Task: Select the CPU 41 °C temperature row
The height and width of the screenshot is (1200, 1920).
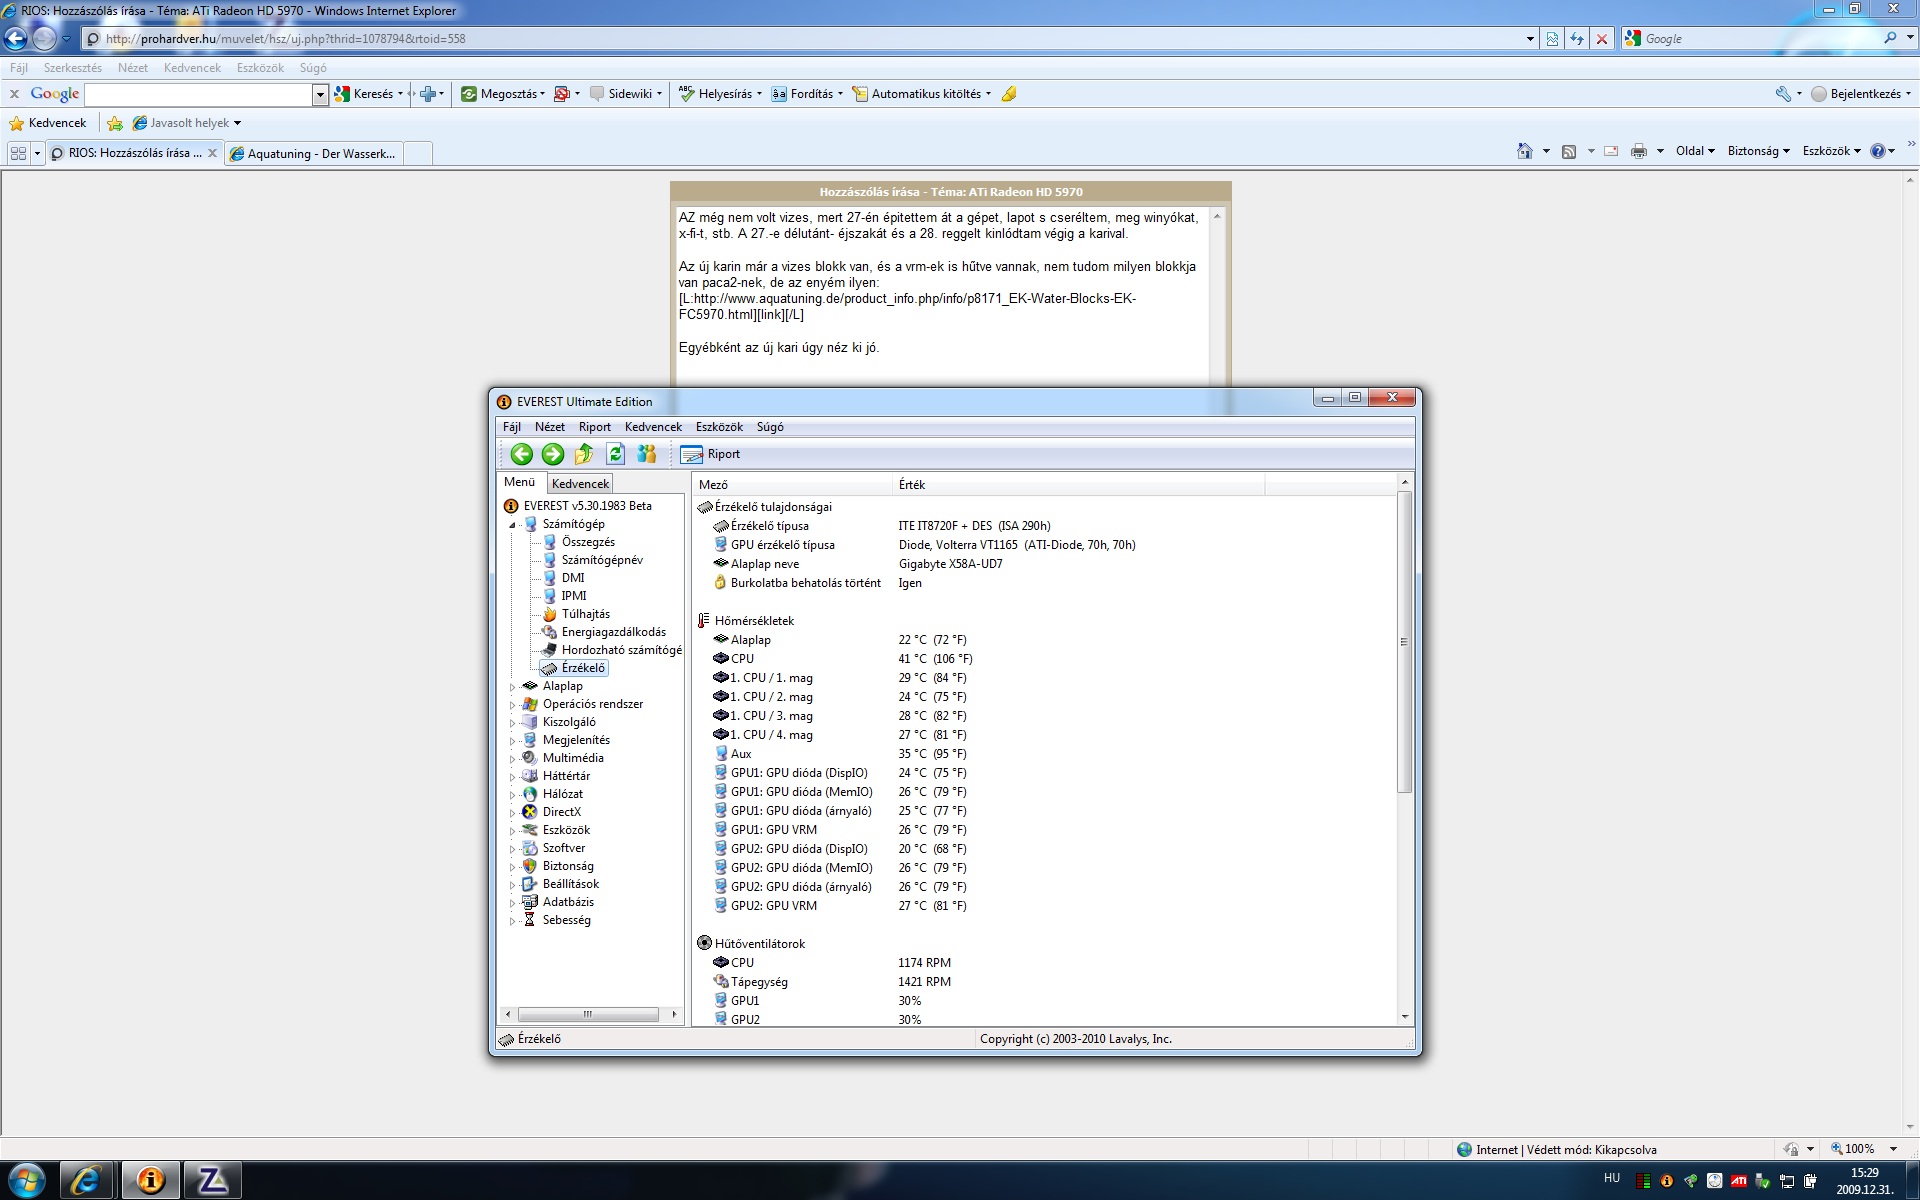Action: pos(1045,659)
